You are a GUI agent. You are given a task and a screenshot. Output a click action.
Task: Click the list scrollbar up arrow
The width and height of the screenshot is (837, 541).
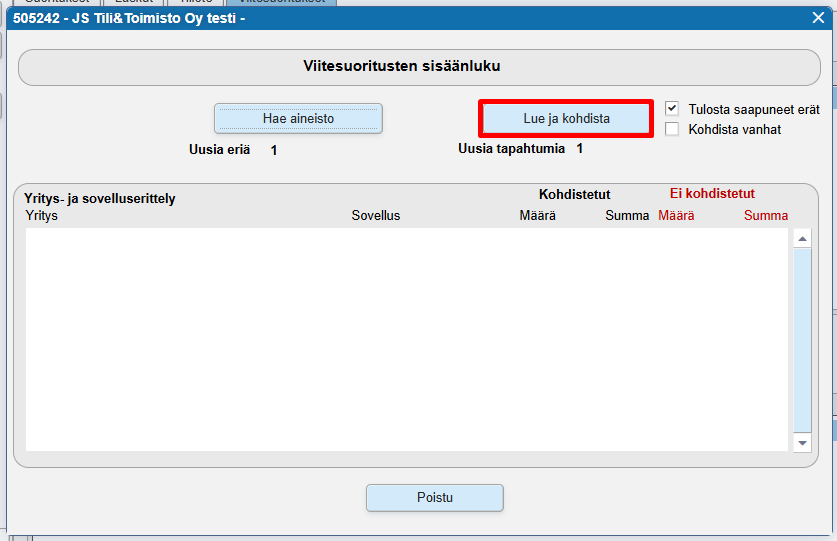tap(802, 239)
